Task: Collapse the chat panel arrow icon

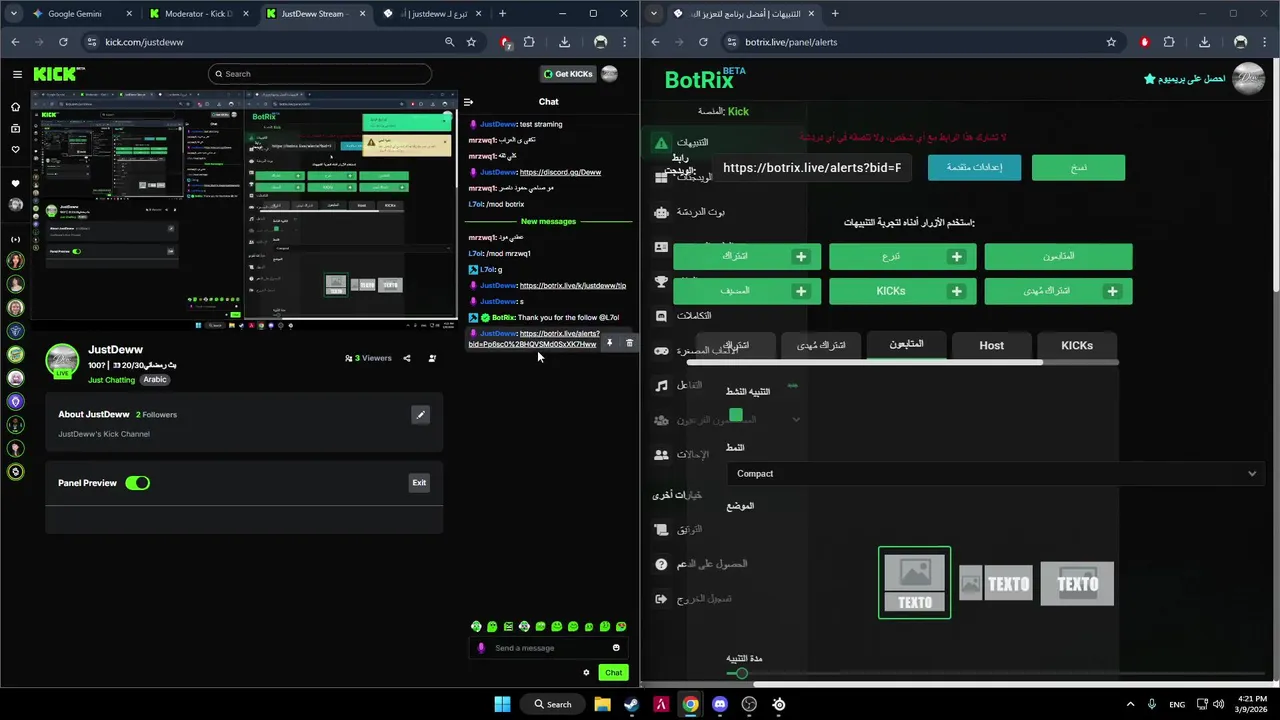Action: [x=468, y=102]
